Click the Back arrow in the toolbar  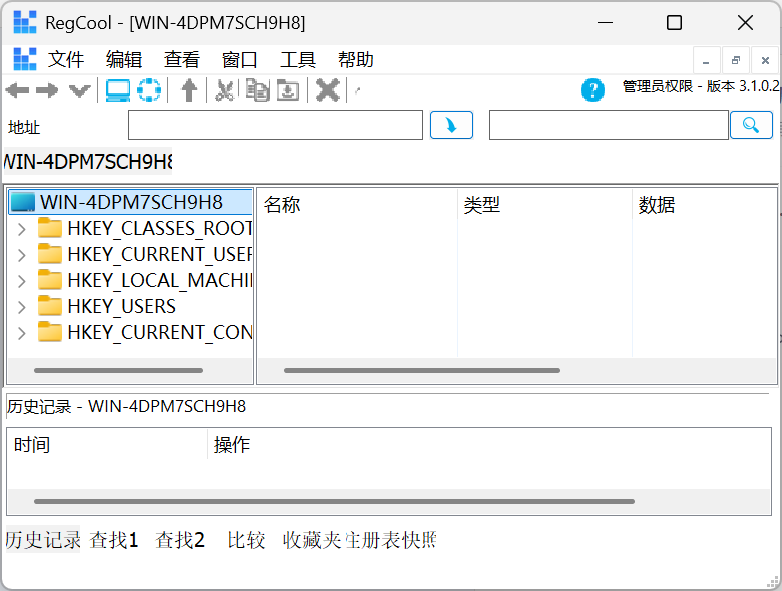point(17,91)
